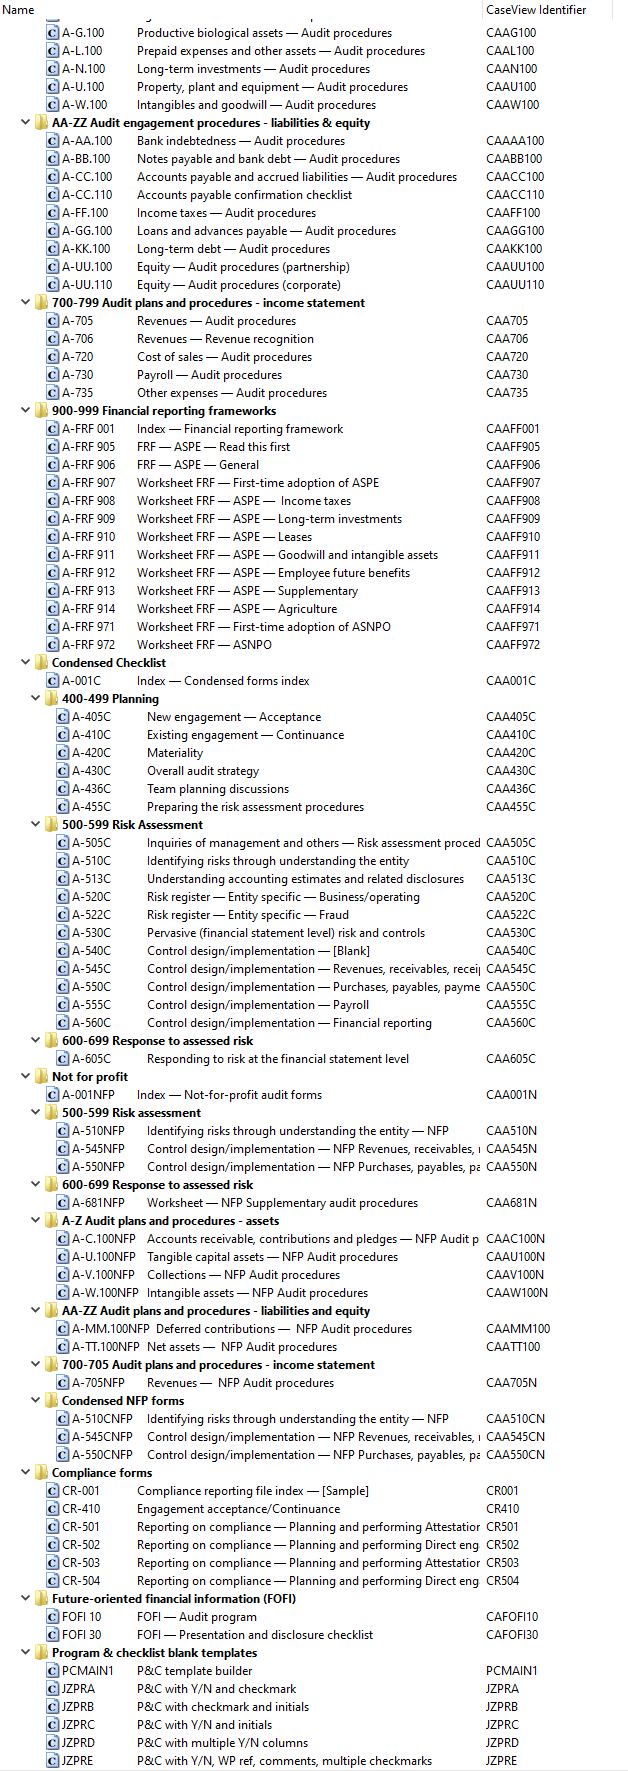Collapse Future-oriented financial information (FOFI) folder
This screenshot has width=628, height=1771.
click(26, 1599)
